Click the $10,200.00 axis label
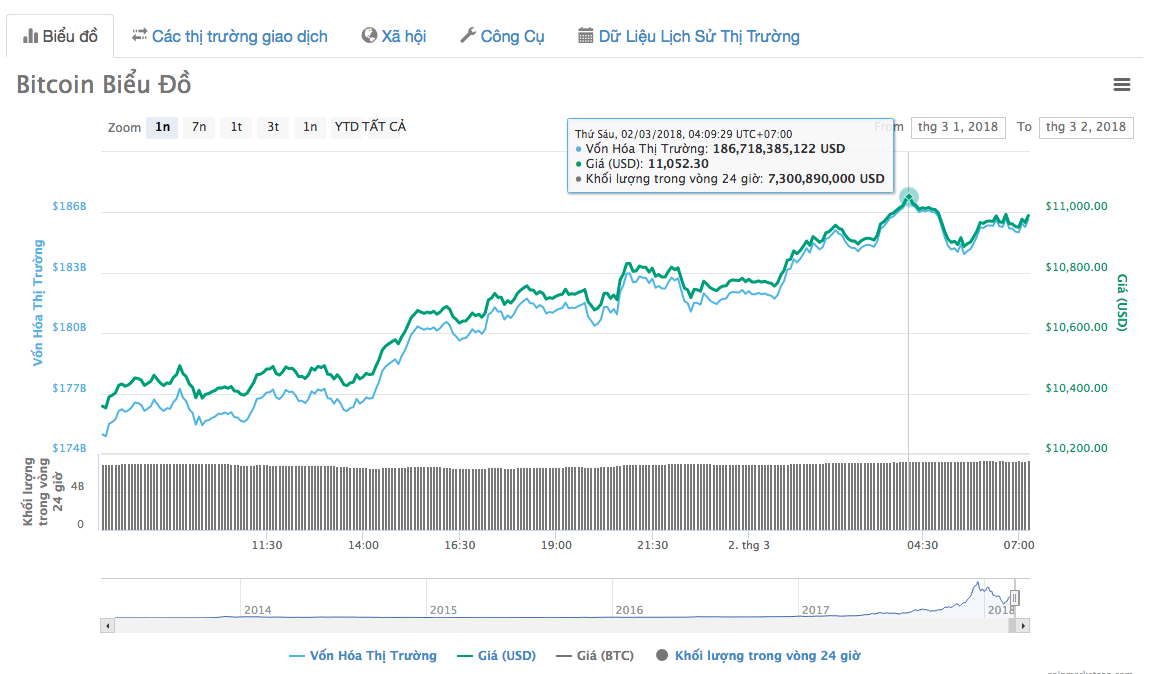Screen dimensions: 1164x674 pyautogui.click(x=1076, y=448)
